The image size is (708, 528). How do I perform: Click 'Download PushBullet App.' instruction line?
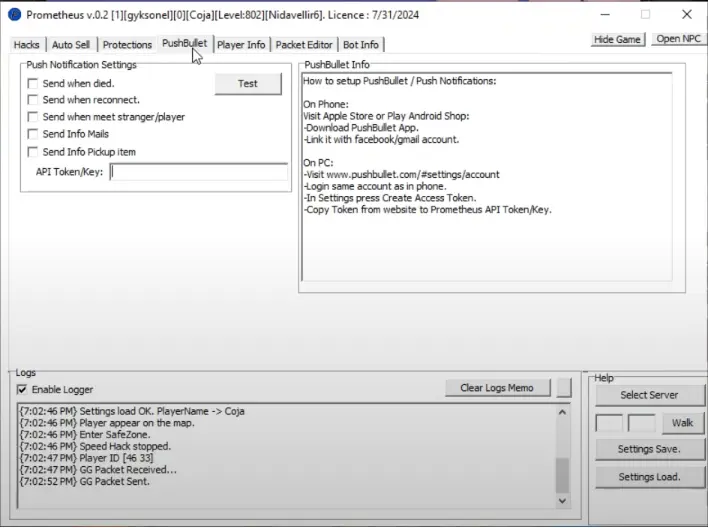pos(361,128)
